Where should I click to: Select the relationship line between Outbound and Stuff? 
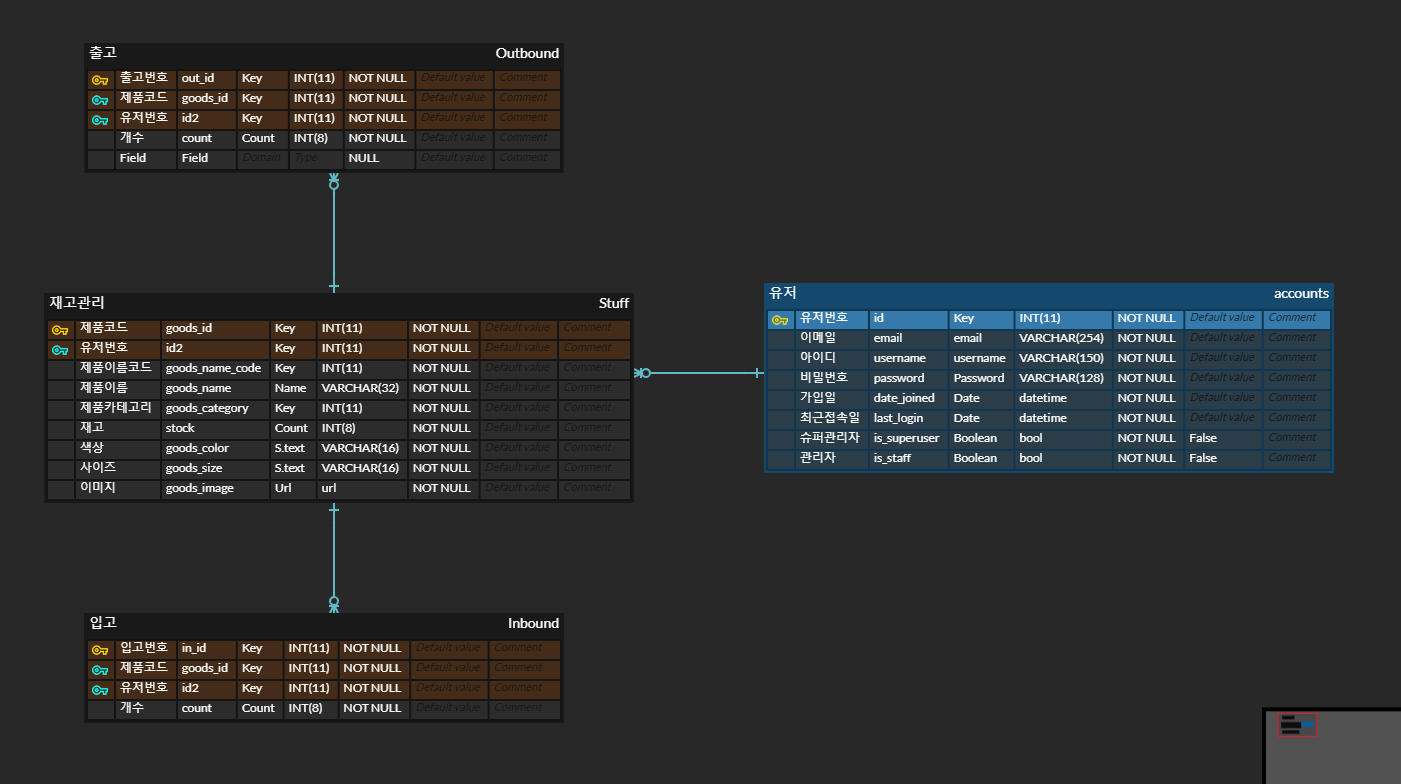coord(334,233)
